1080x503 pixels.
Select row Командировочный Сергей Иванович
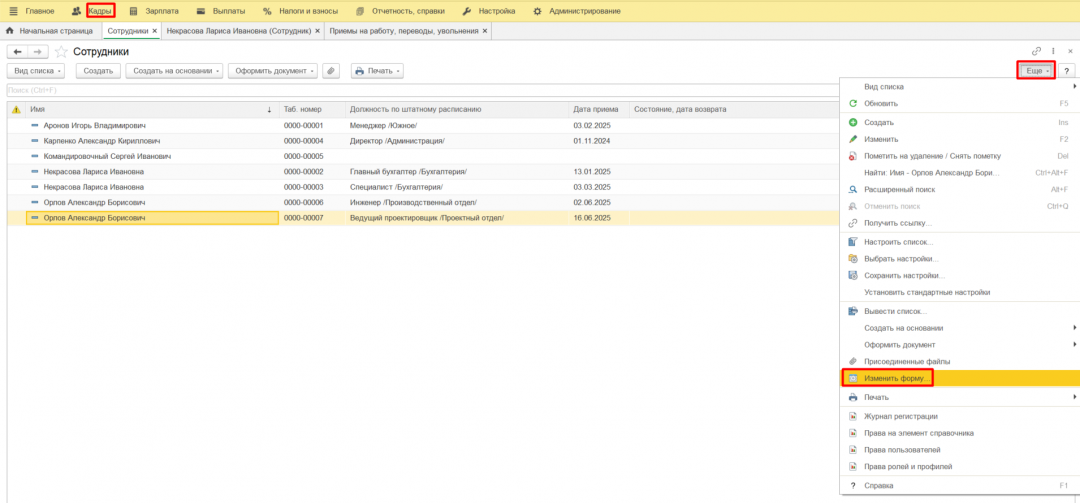click(423, 156)
